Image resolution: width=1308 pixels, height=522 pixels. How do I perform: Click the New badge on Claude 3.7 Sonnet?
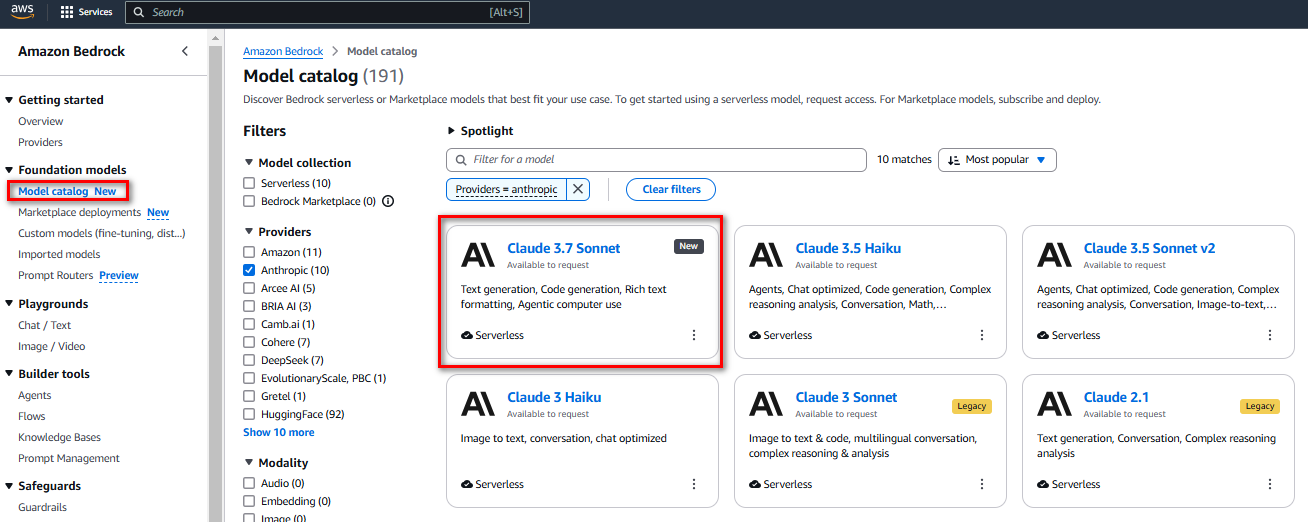pyautogui.click(x=688, y=246)
